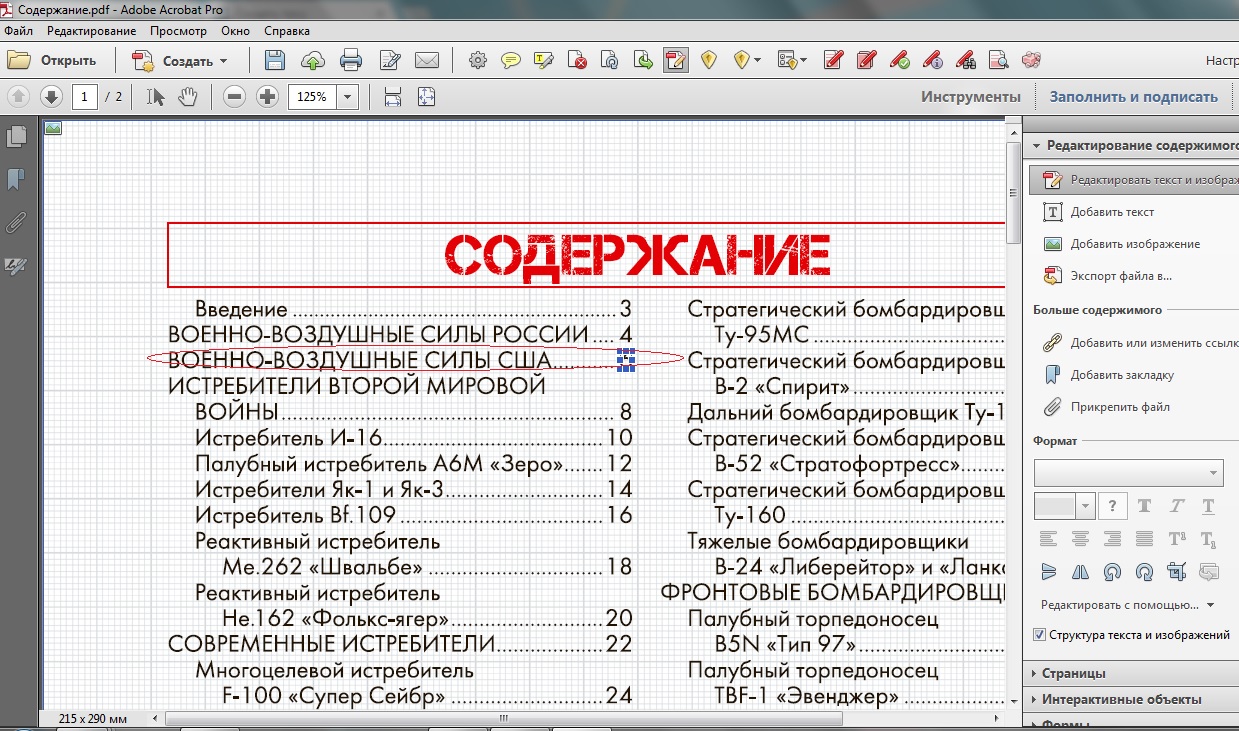Open the zoom percentage dropdown arrow
1239x731 pixels.
pos(348,97)
